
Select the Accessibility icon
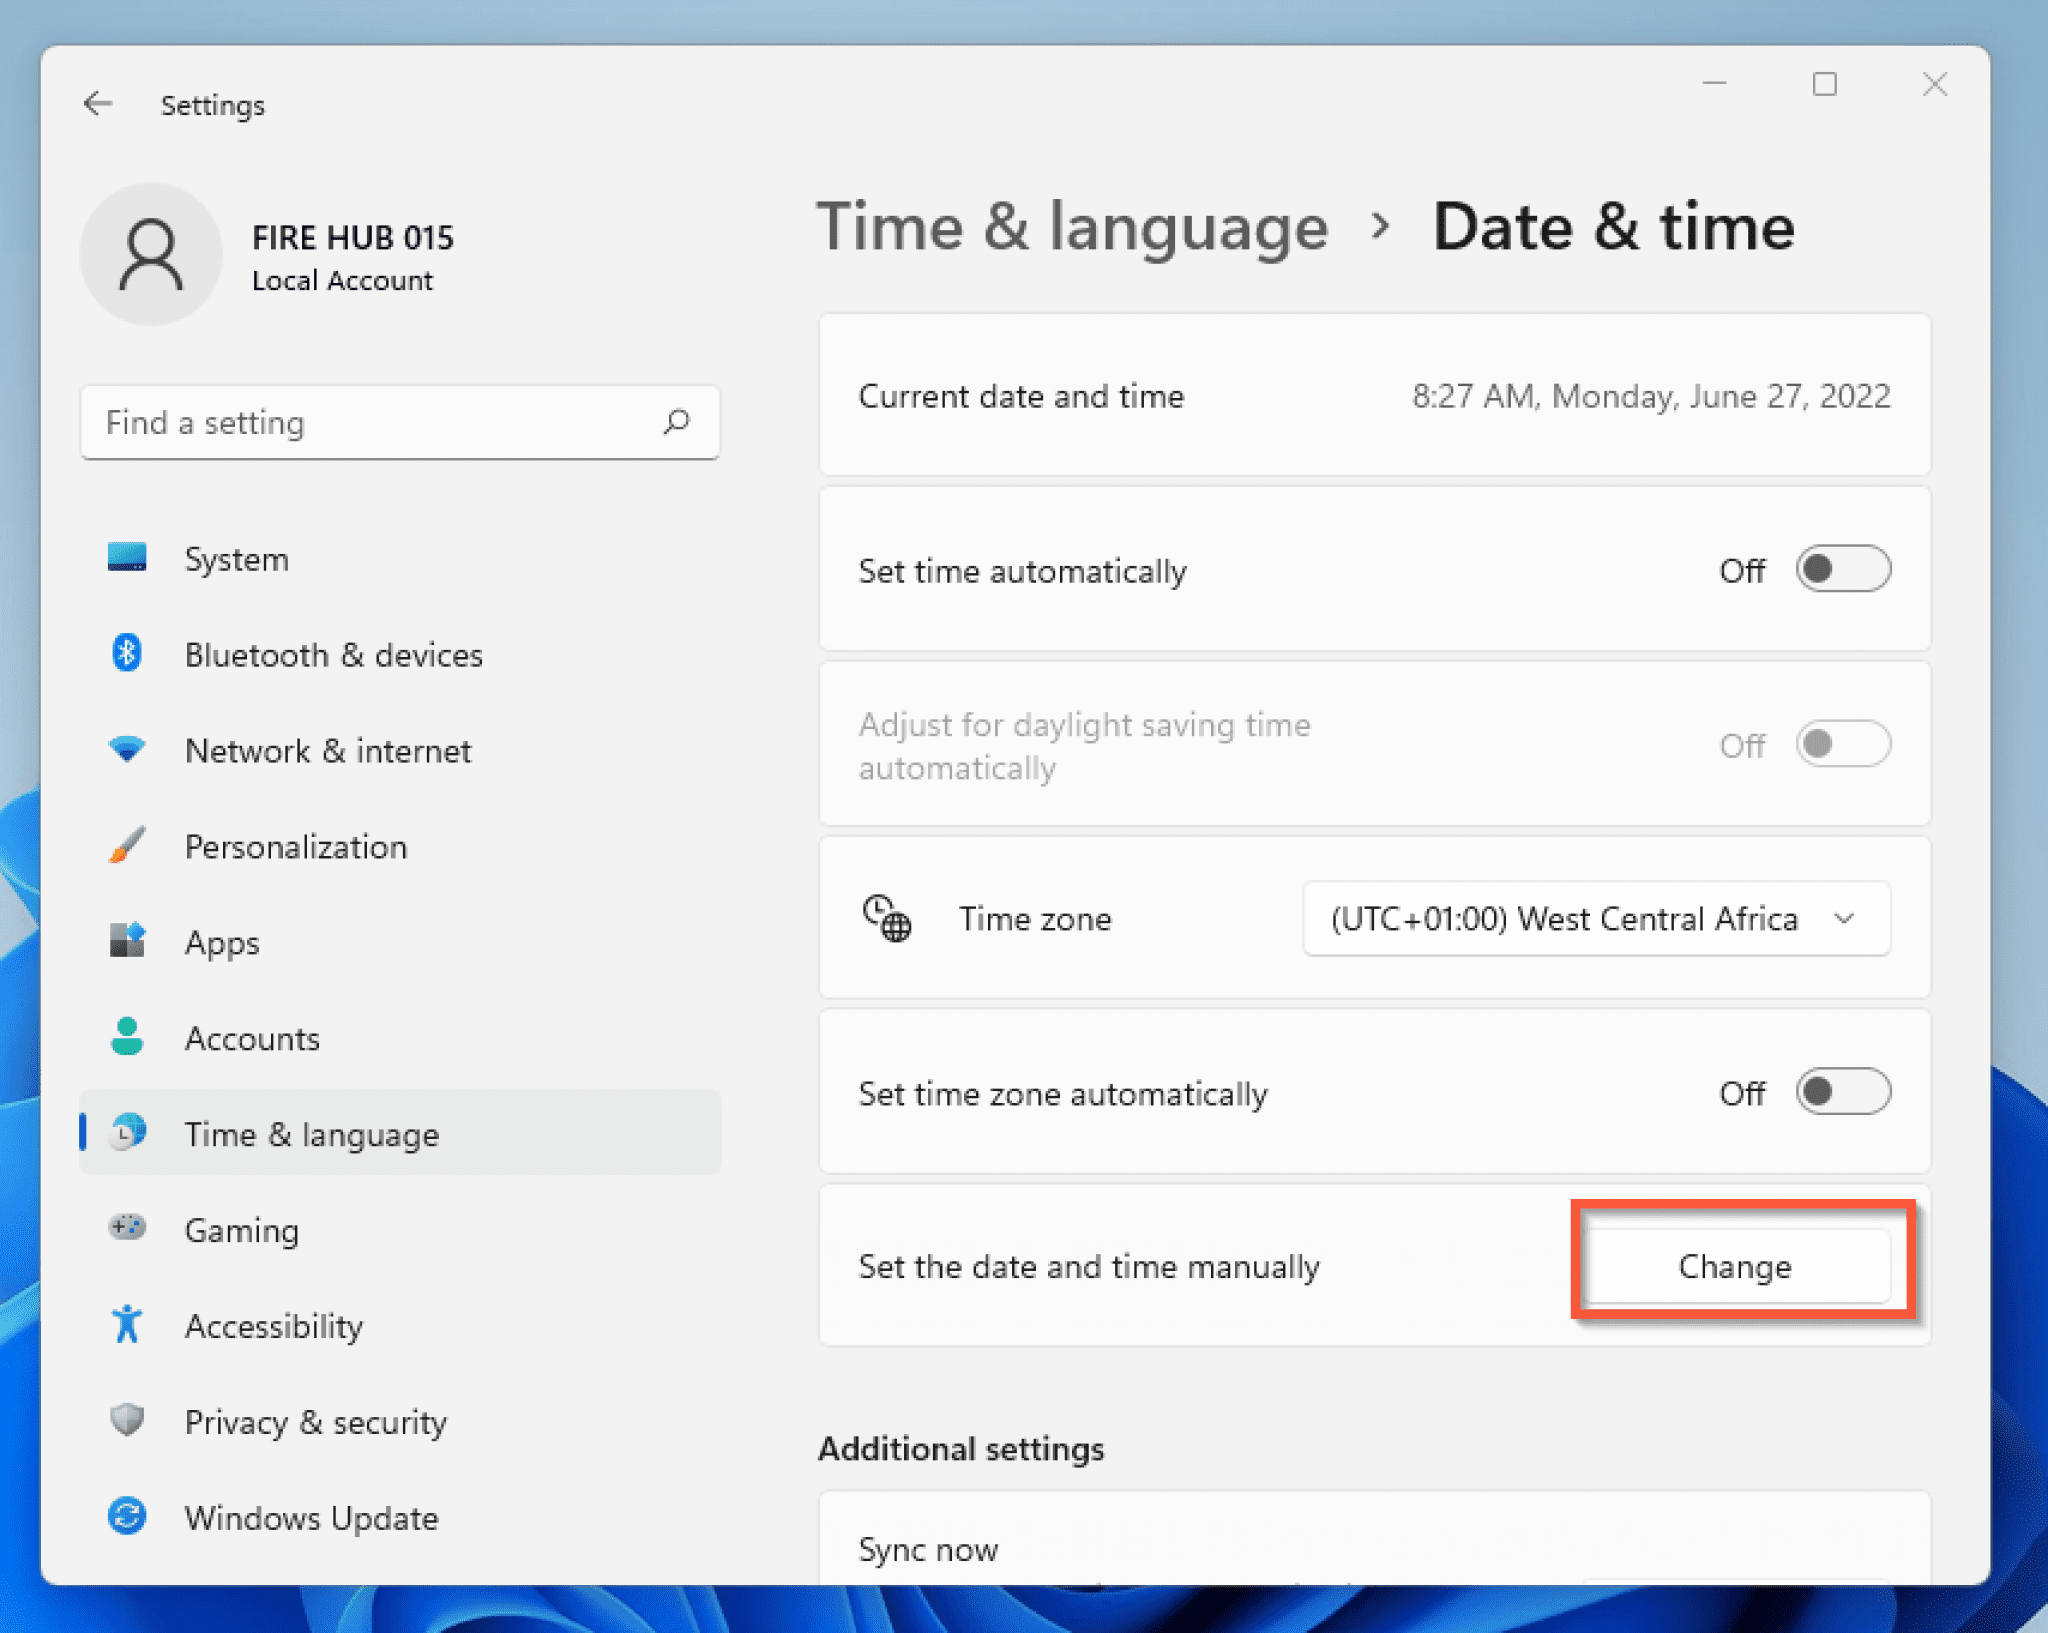[x=128, y=1324]
